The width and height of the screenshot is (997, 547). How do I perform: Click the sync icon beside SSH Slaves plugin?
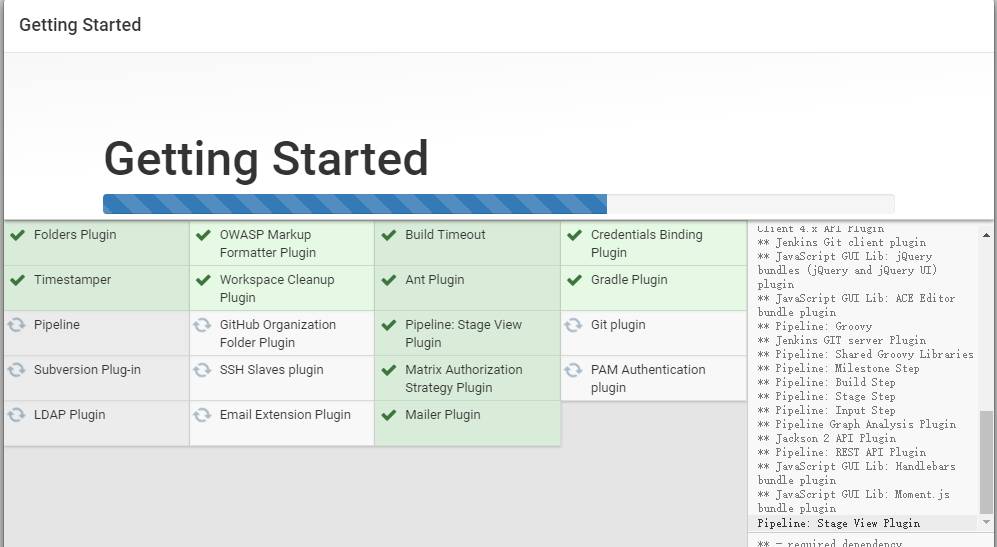tap(202, 370)
